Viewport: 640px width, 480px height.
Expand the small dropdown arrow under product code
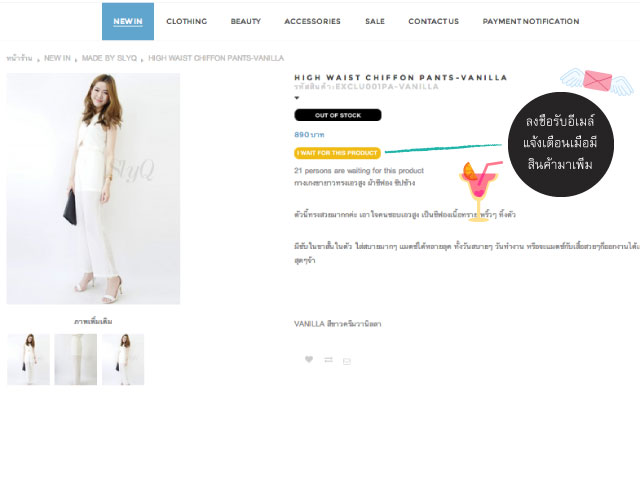[x=297, y=98]
